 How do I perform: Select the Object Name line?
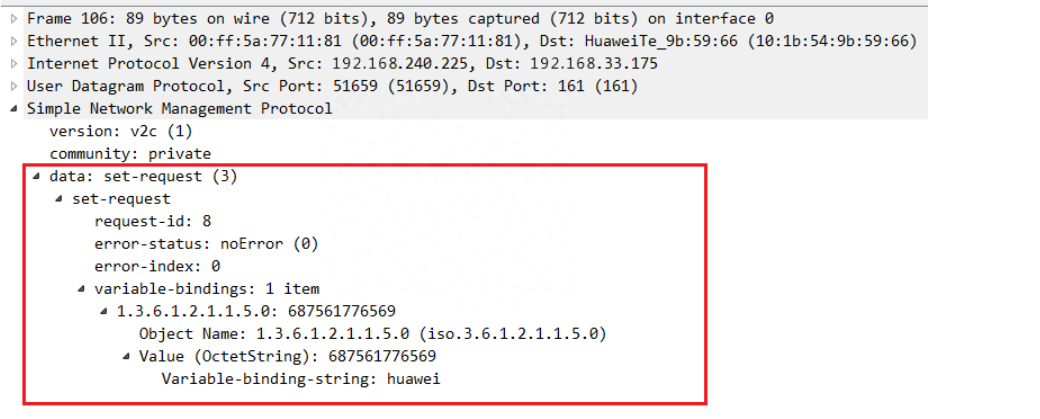click(x=373, y=334)
